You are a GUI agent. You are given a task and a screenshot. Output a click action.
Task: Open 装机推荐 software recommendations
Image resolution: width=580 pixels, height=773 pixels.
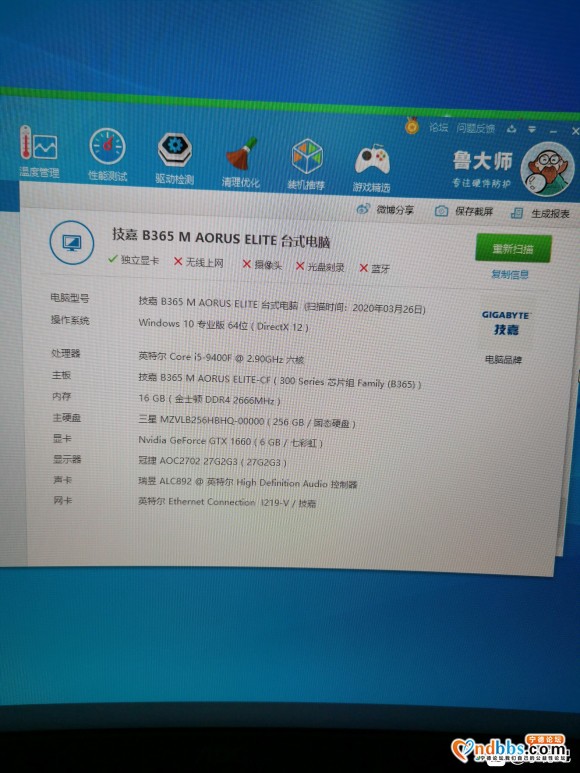306,165
